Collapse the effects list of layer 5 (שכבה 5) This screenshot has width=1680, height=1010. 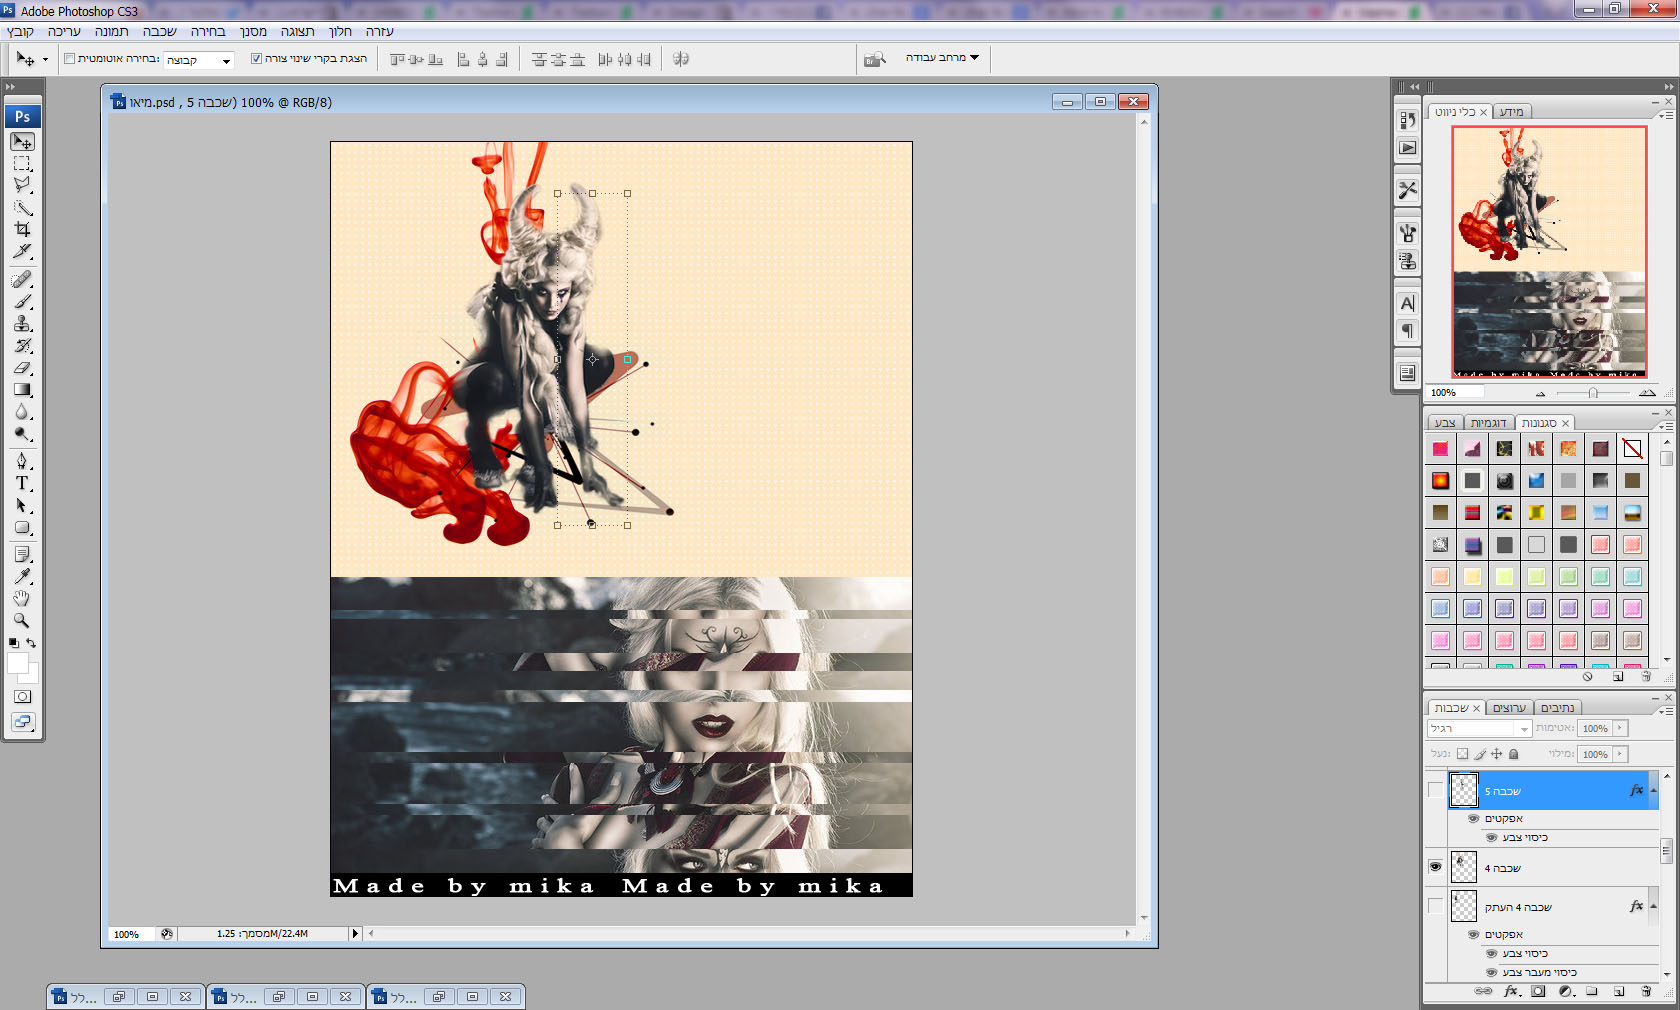tap(1653, 790)
